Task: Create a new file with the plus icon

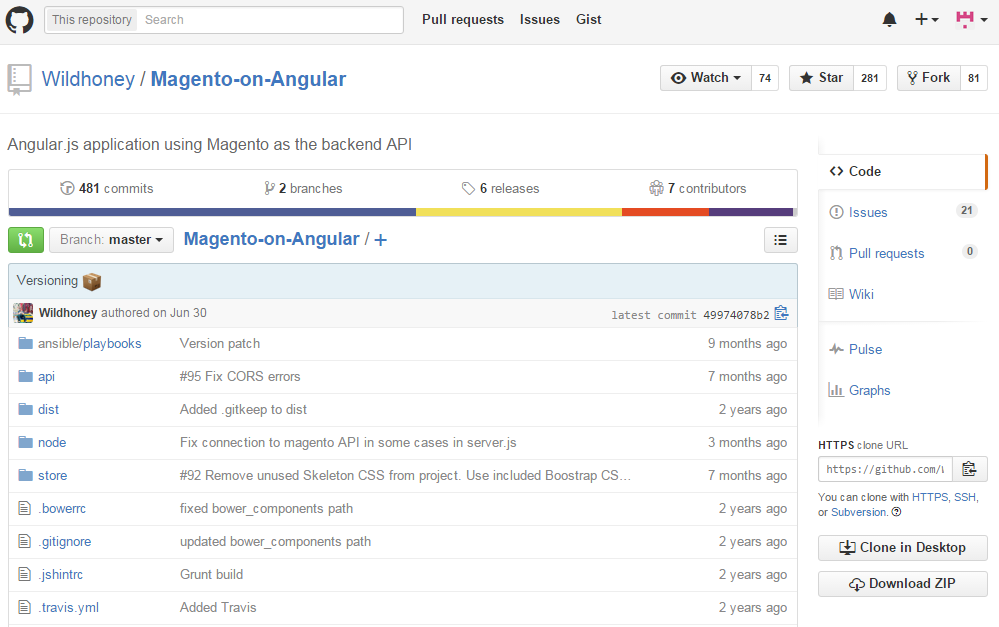Action: tap(380, 240)
